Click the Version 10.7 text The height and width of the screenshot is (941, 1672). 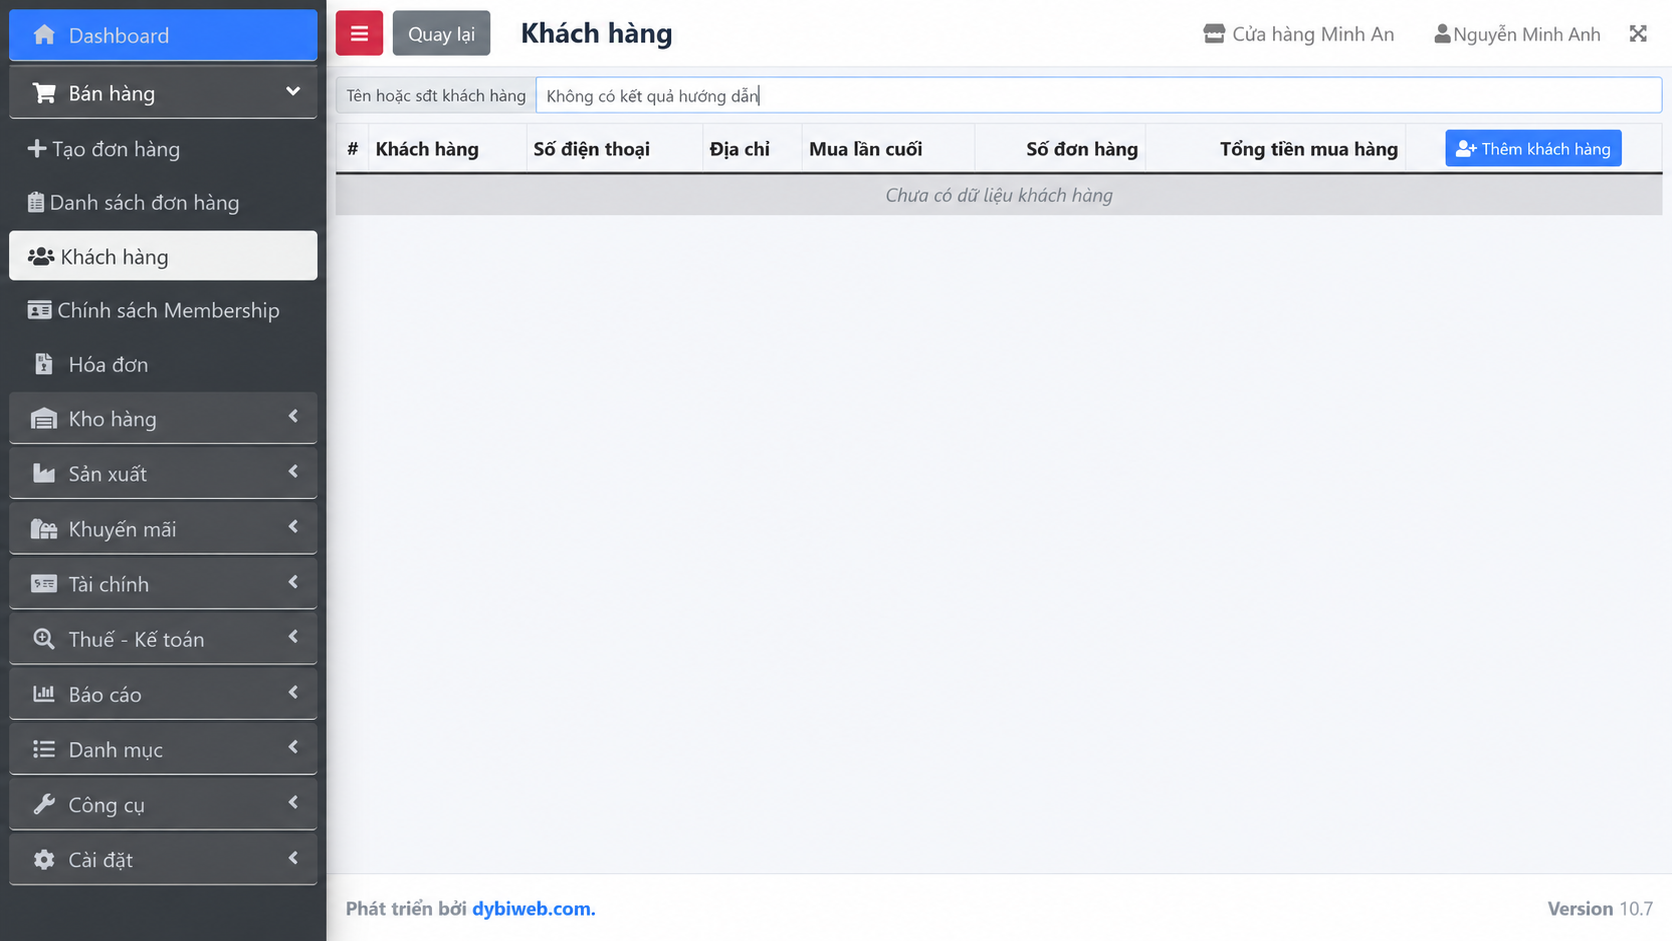pyautogui.click(x=1599, y=908)
